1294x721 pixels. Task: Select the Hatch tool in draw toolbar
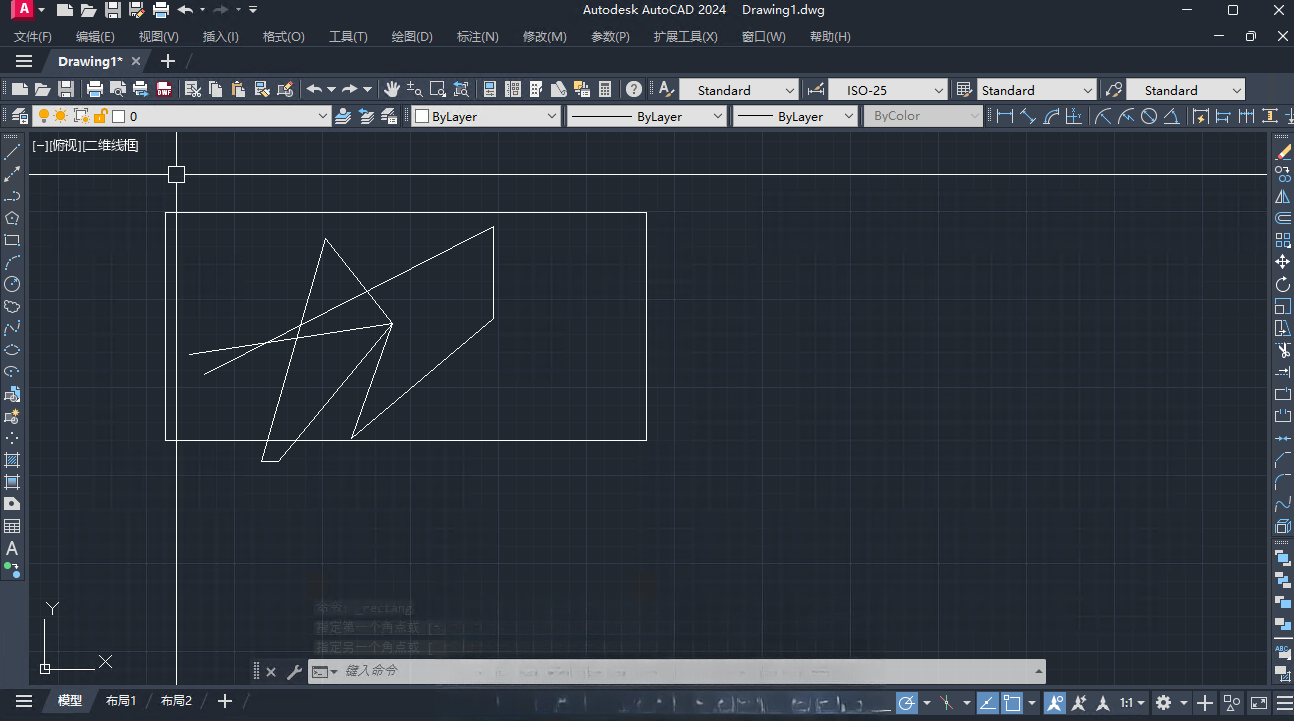coord(12,460)
